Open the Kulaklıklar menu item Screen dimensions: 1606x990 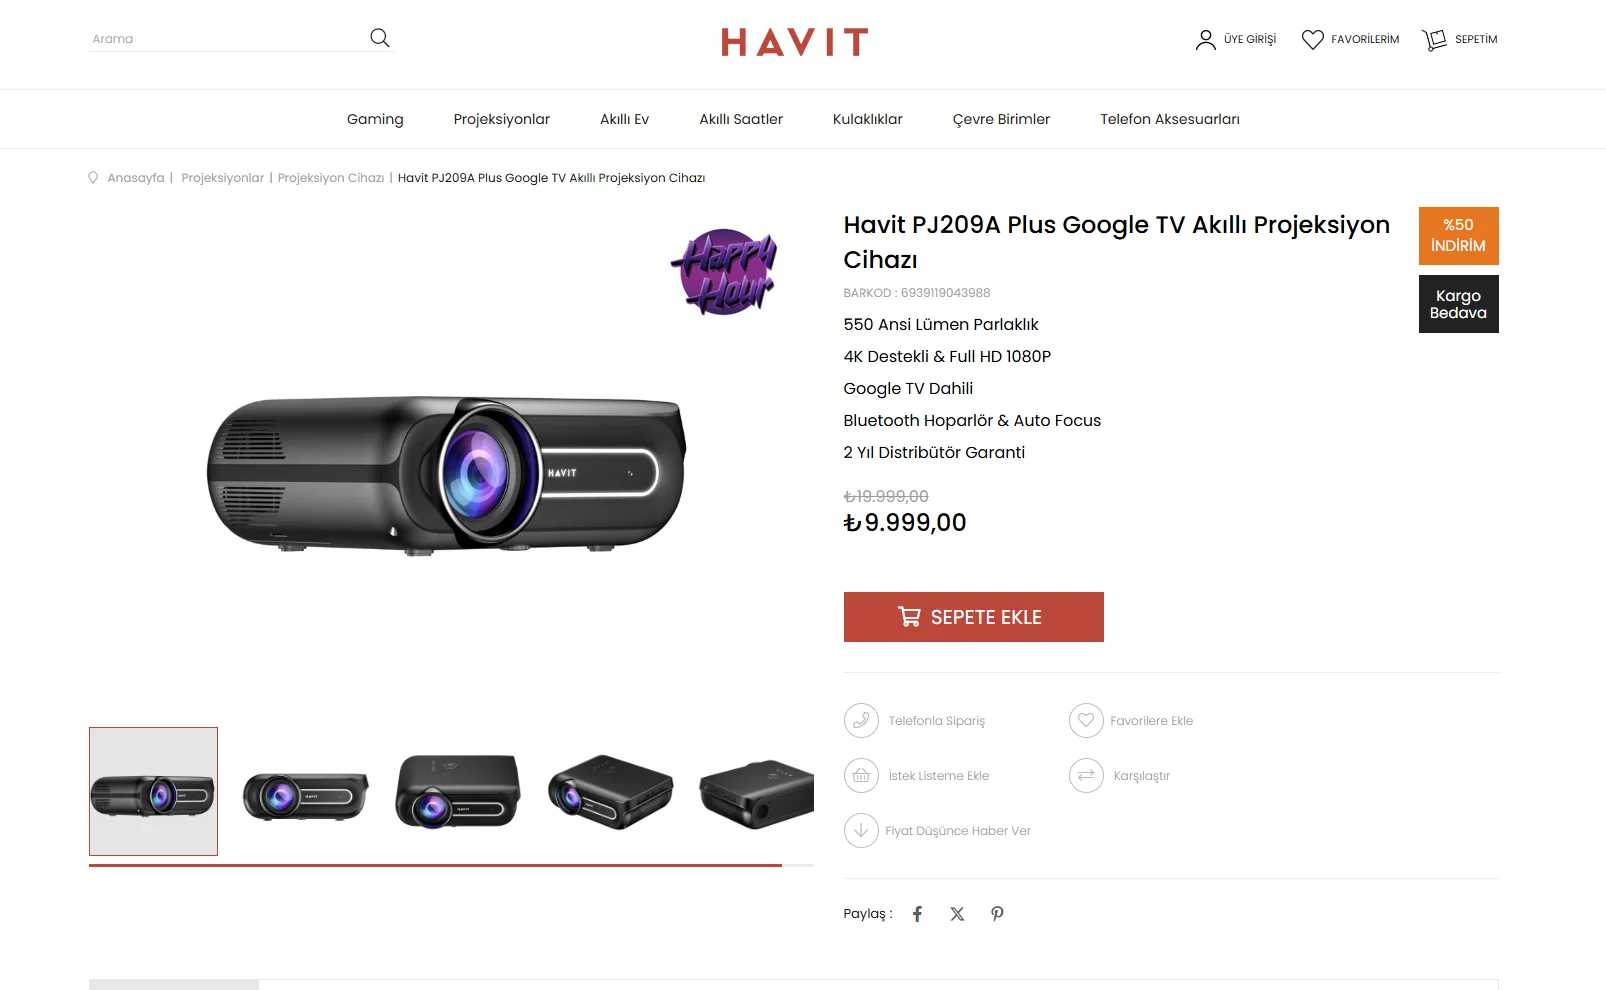click(x=867, y=119)
